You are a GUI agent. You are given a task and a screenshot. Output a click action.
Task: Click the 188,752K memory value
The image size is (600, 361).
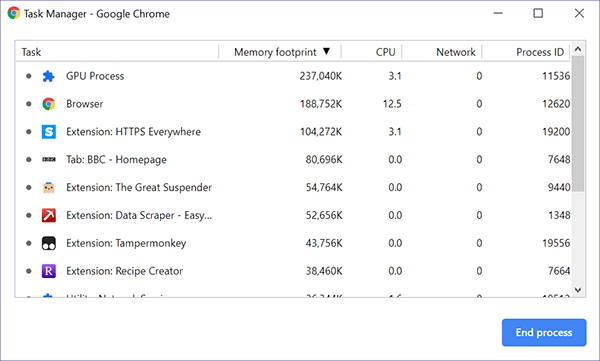point(321,104)
